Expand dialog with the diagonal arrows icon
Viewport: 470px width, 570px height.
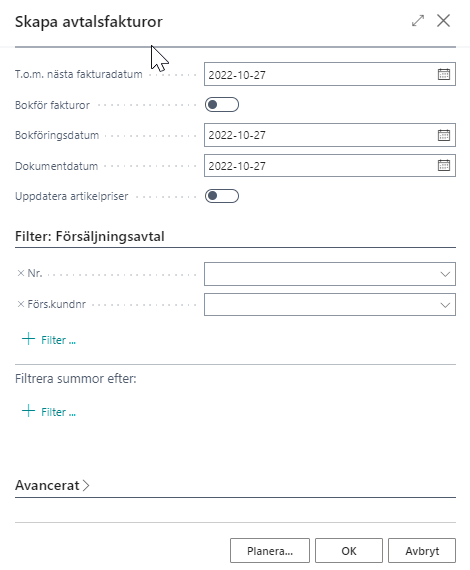tap(418, 21)
